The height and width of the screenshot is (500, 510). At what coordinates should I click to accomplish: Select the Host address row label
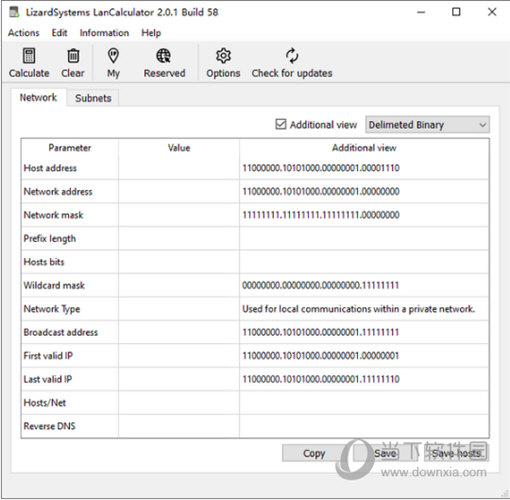(50, 168)
